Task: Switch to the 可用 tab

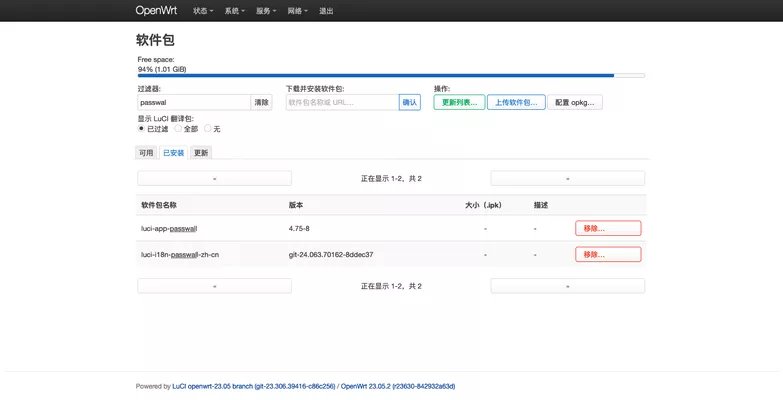Action: pyautogui.click(x=146, y=153)
